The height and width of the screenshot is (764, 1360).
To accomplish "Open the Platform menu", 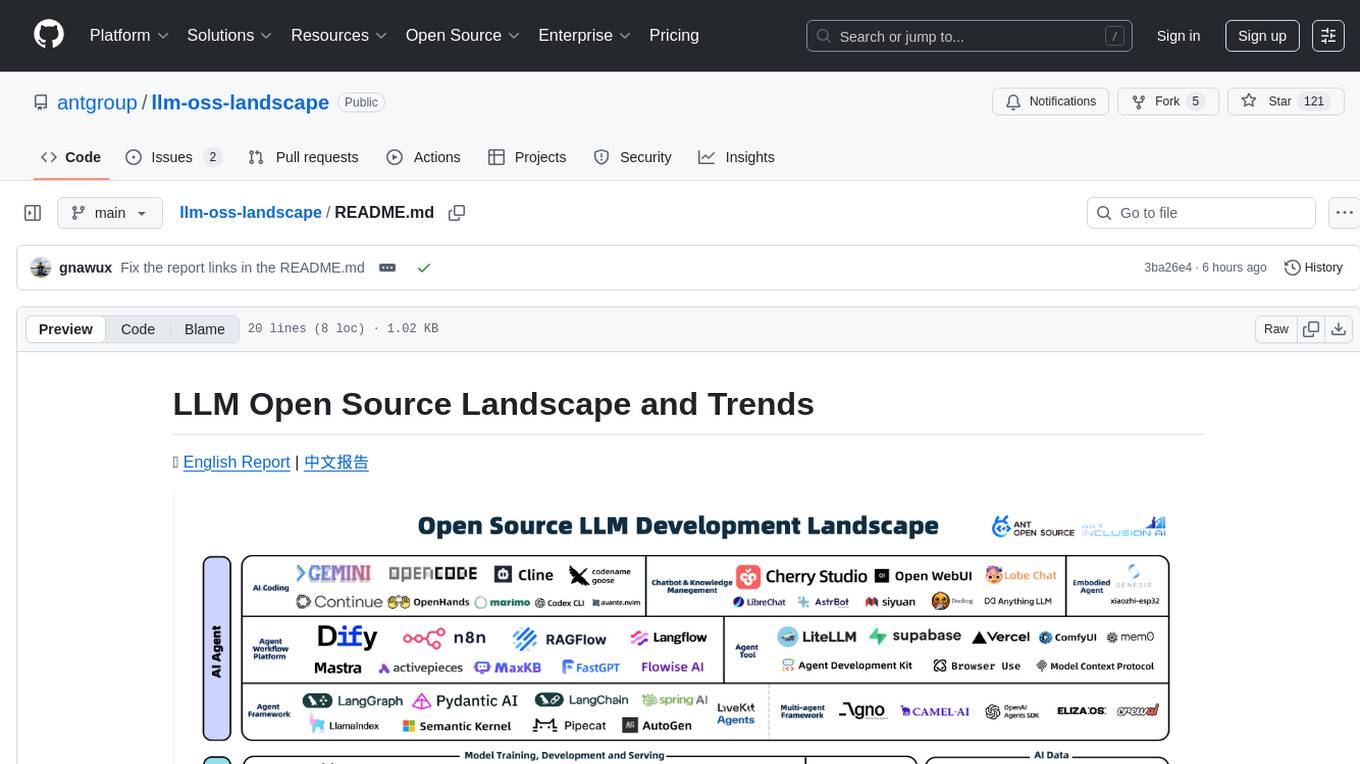I will (x=129, y=35).
